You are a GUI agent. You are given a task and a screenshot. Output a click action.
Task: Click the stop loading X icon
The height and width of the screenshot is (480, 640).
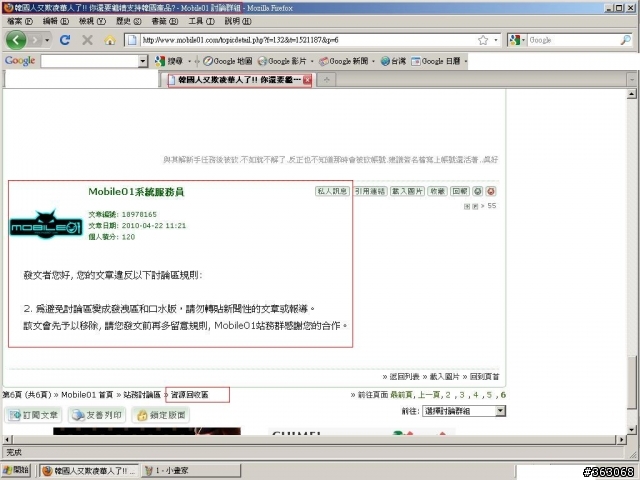pos(87,40)
